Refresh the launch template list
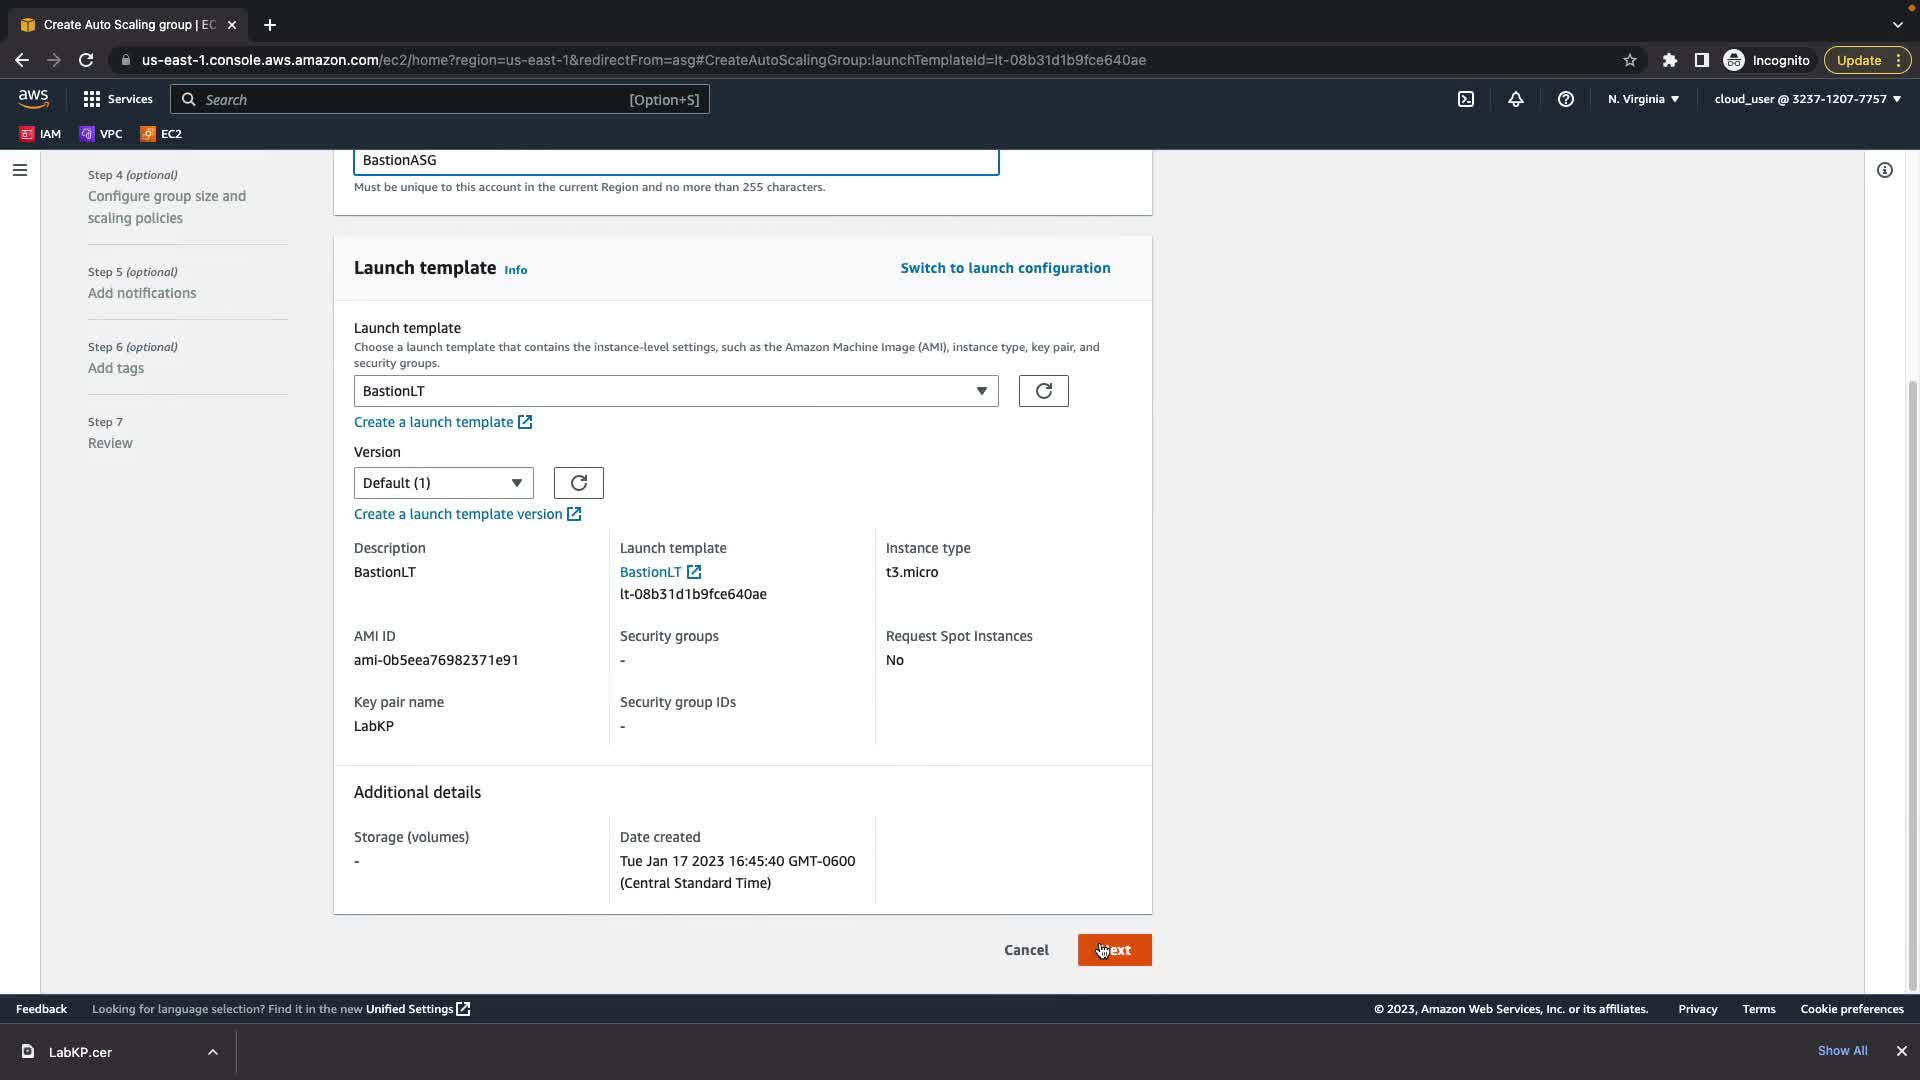The height and width of the screenshot is (1080, 1920). tap(1043, 391)
